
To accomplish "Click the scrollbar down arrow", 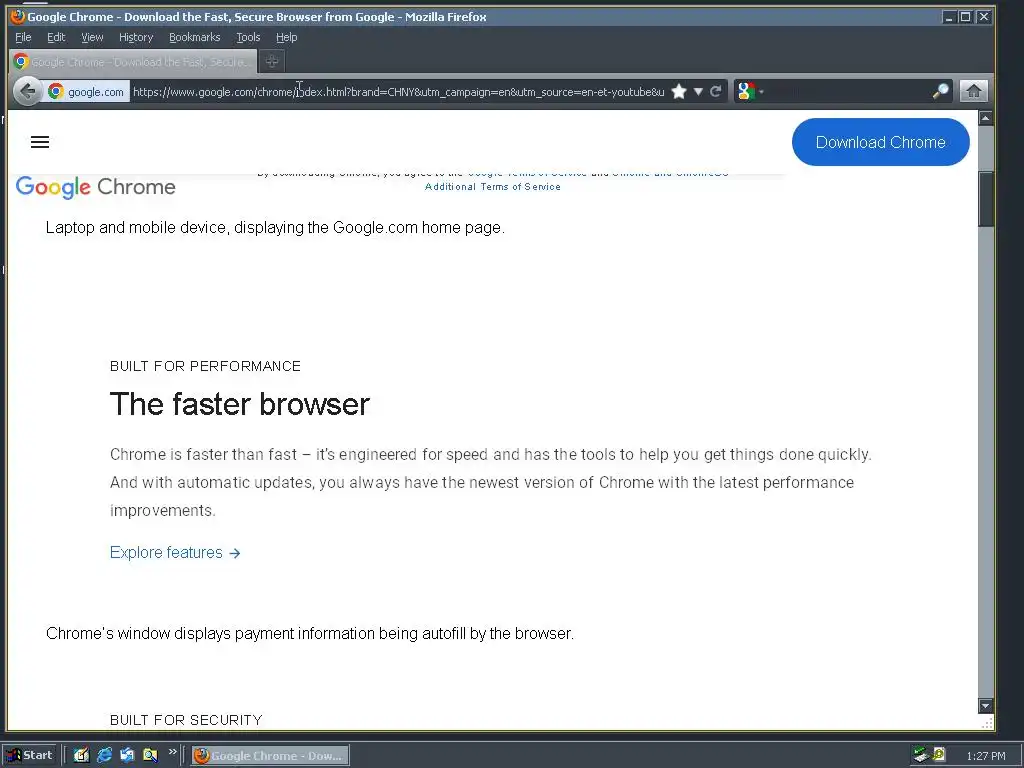I will coord(985,706).
